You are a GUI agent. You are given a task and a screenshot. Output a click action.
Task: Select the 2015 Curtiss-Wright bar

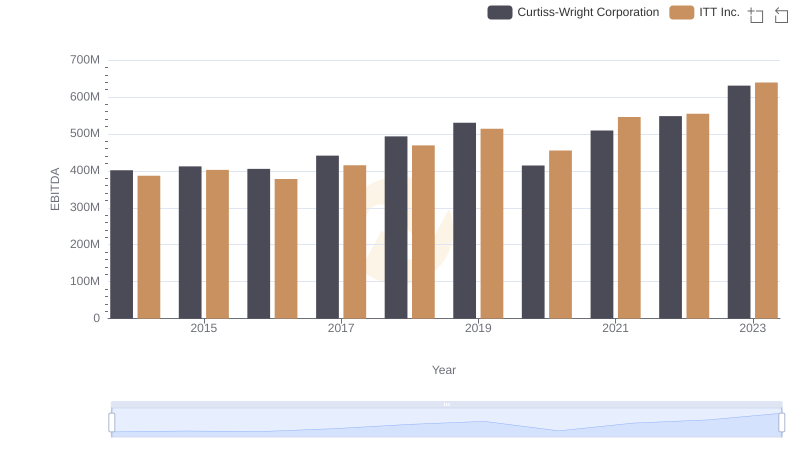tap(190, 242)
